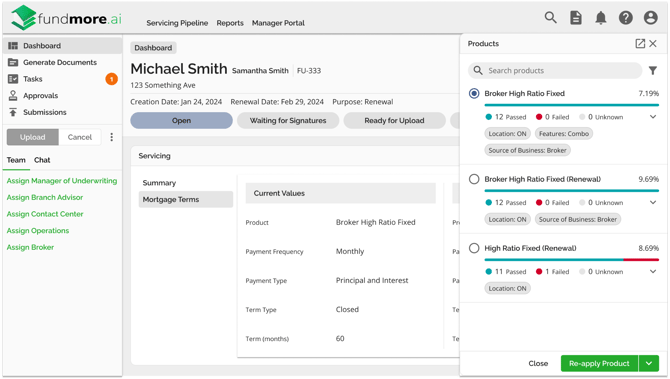This screenshot has height=379, width=670.
Task: Pop out the Products panel
Action: (640, 44)
